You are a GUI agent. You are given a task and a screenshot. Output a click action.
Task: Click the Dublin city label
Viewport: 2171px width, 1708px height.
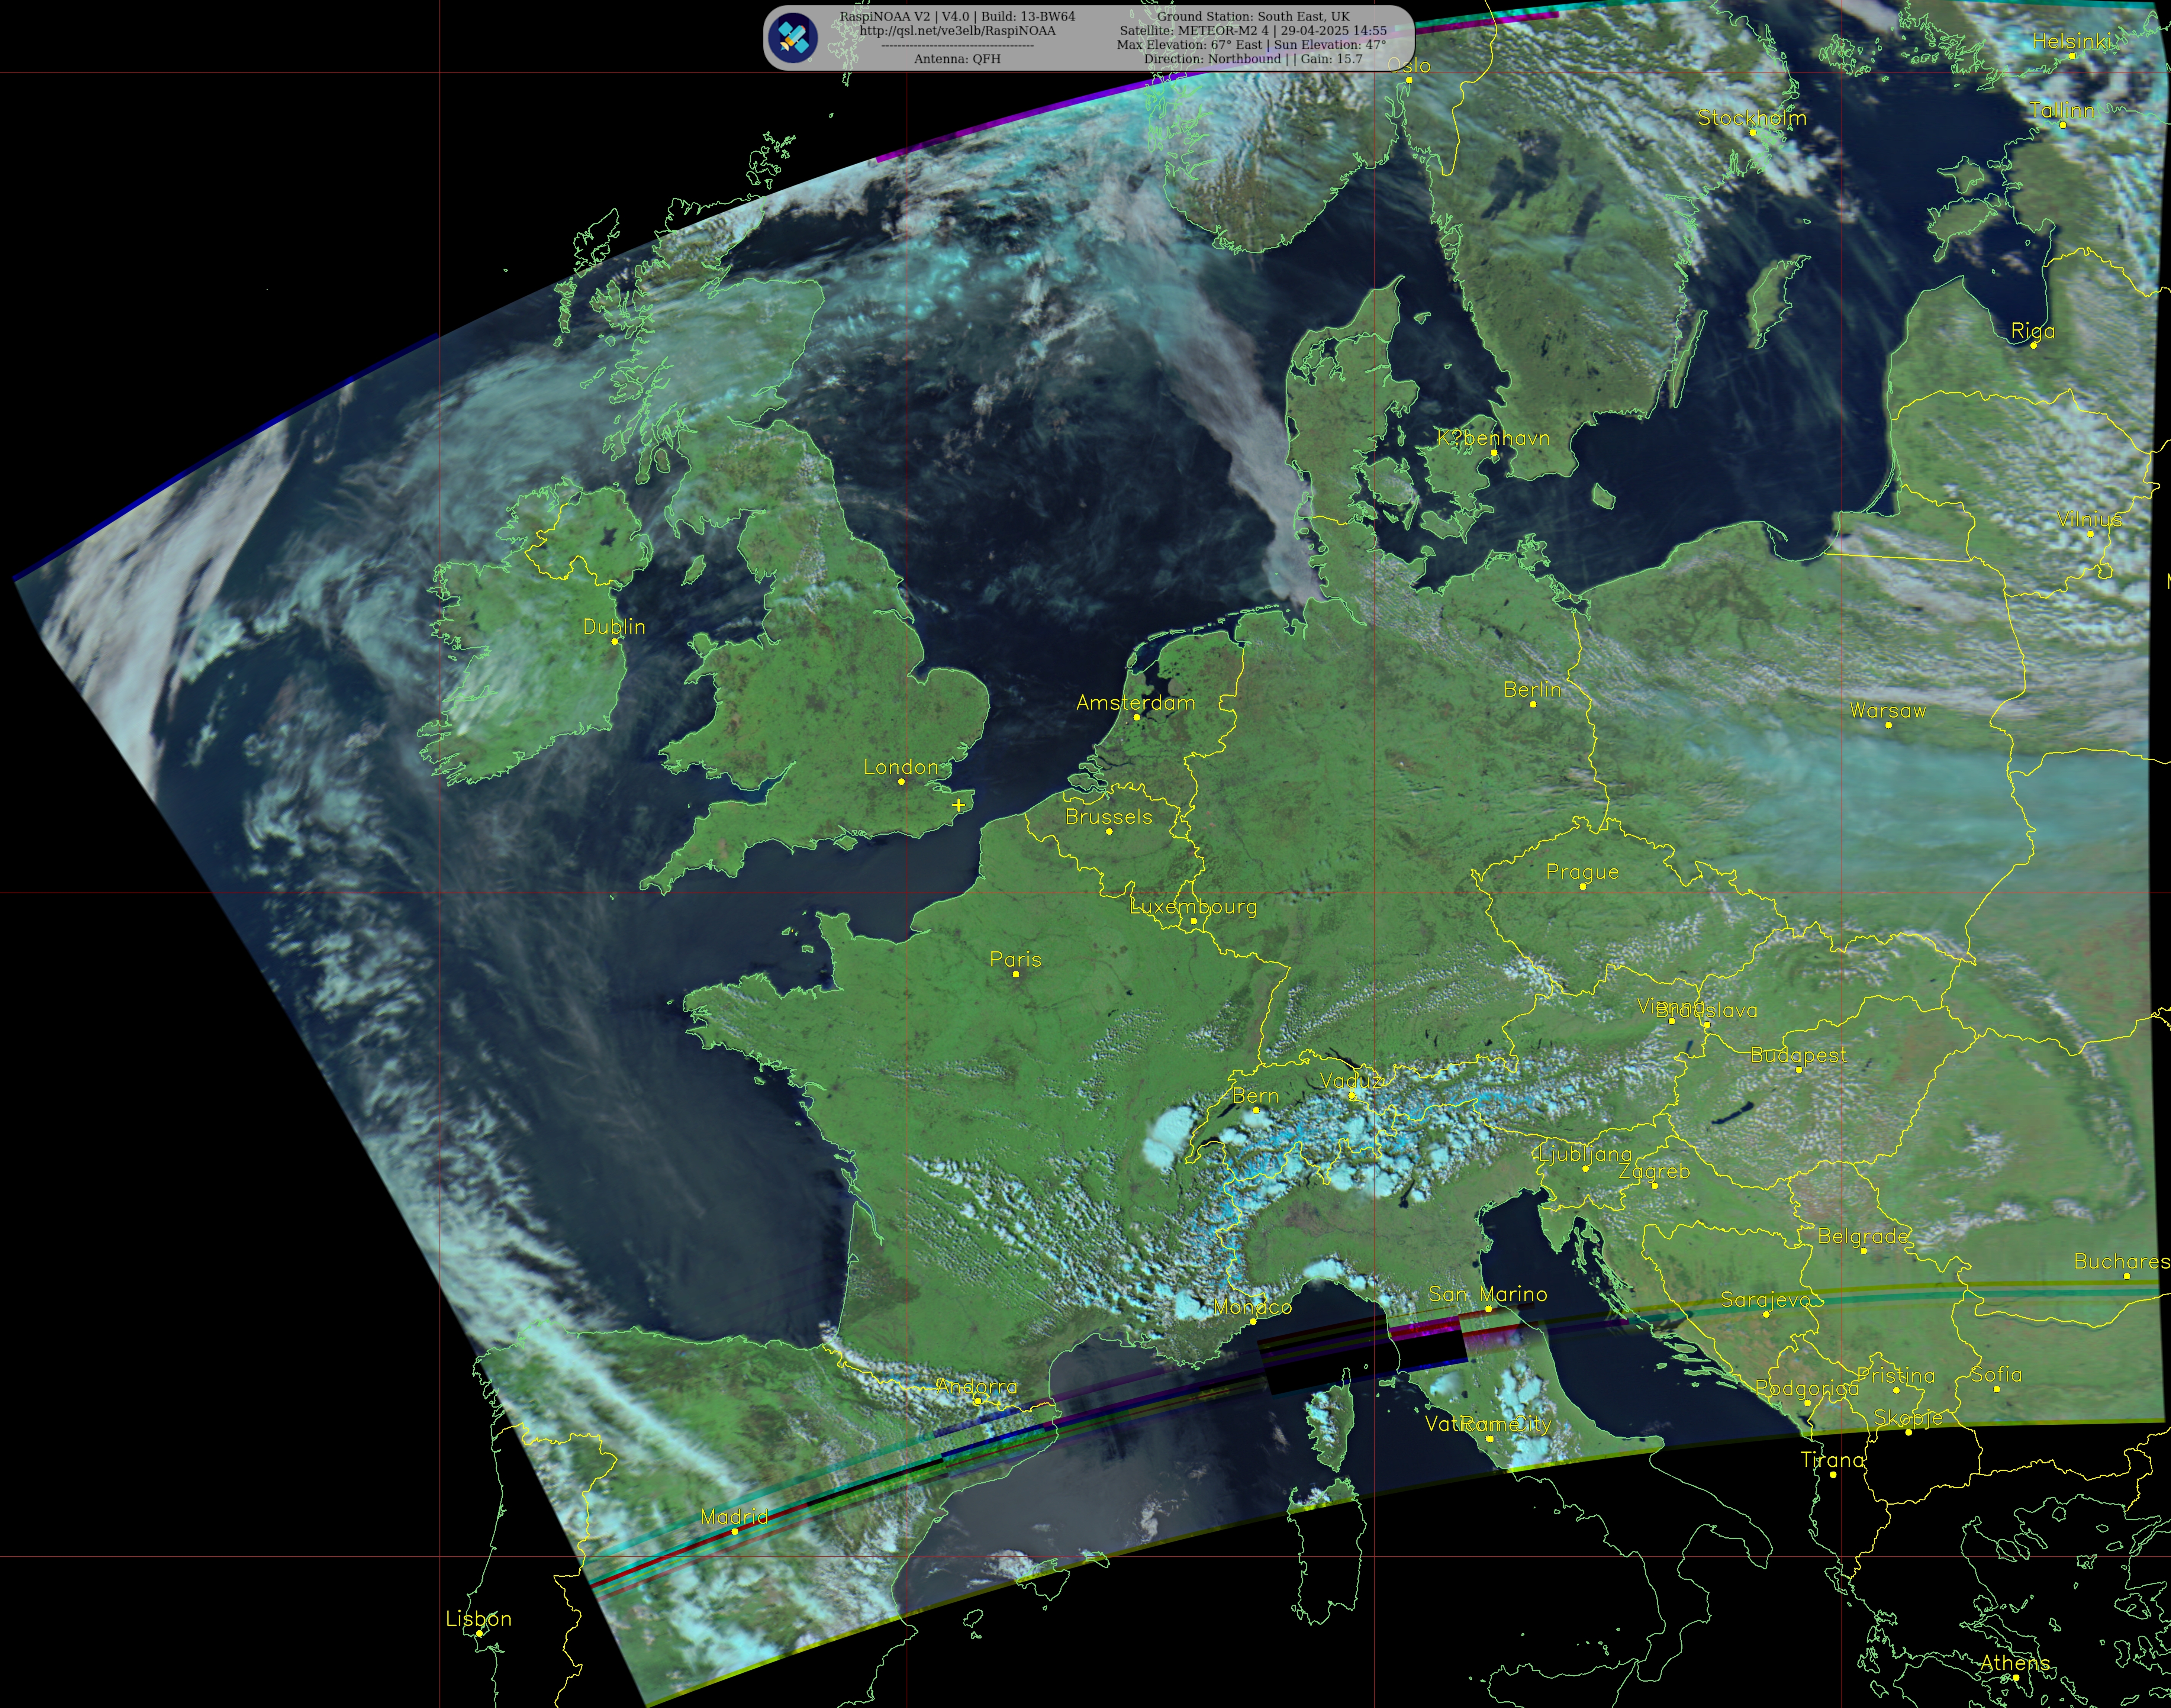tap(614, 627)
